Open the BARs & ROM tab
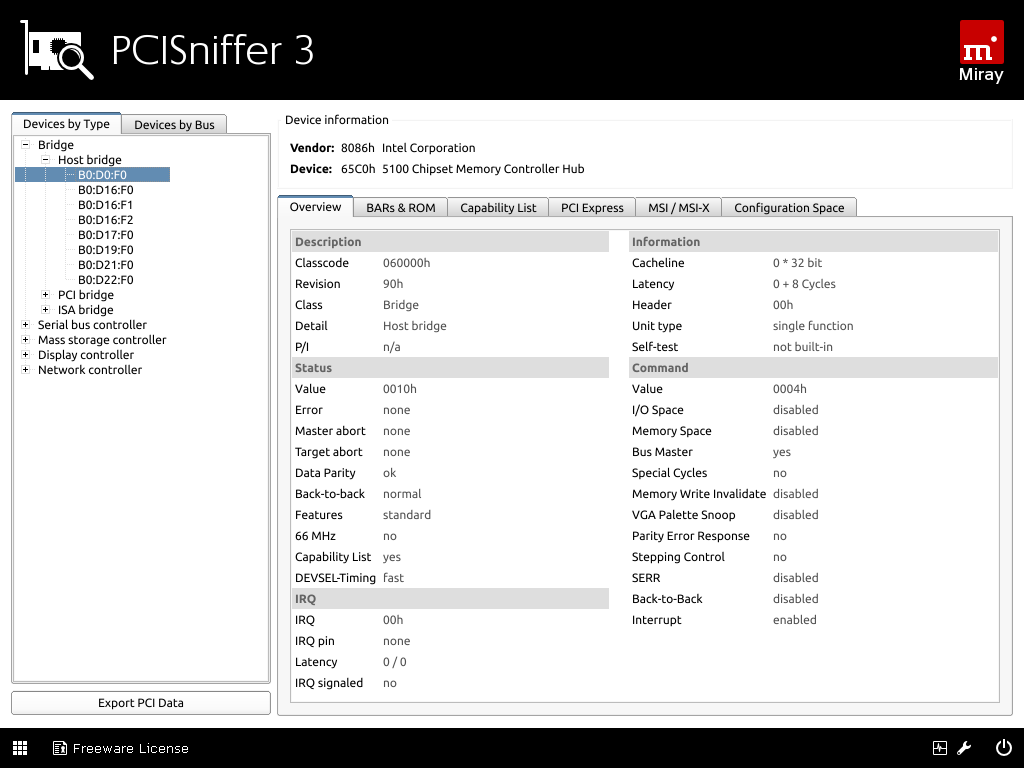Image resolution: width=1024 pixels, height=768 pixels. click(400, 208)
